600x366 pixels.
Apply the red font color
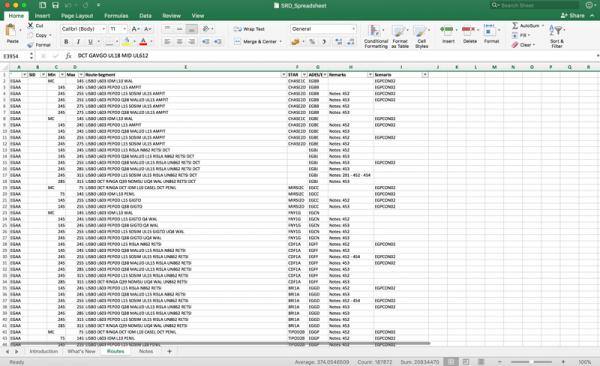pyautogui.click(x=143, y=41)
